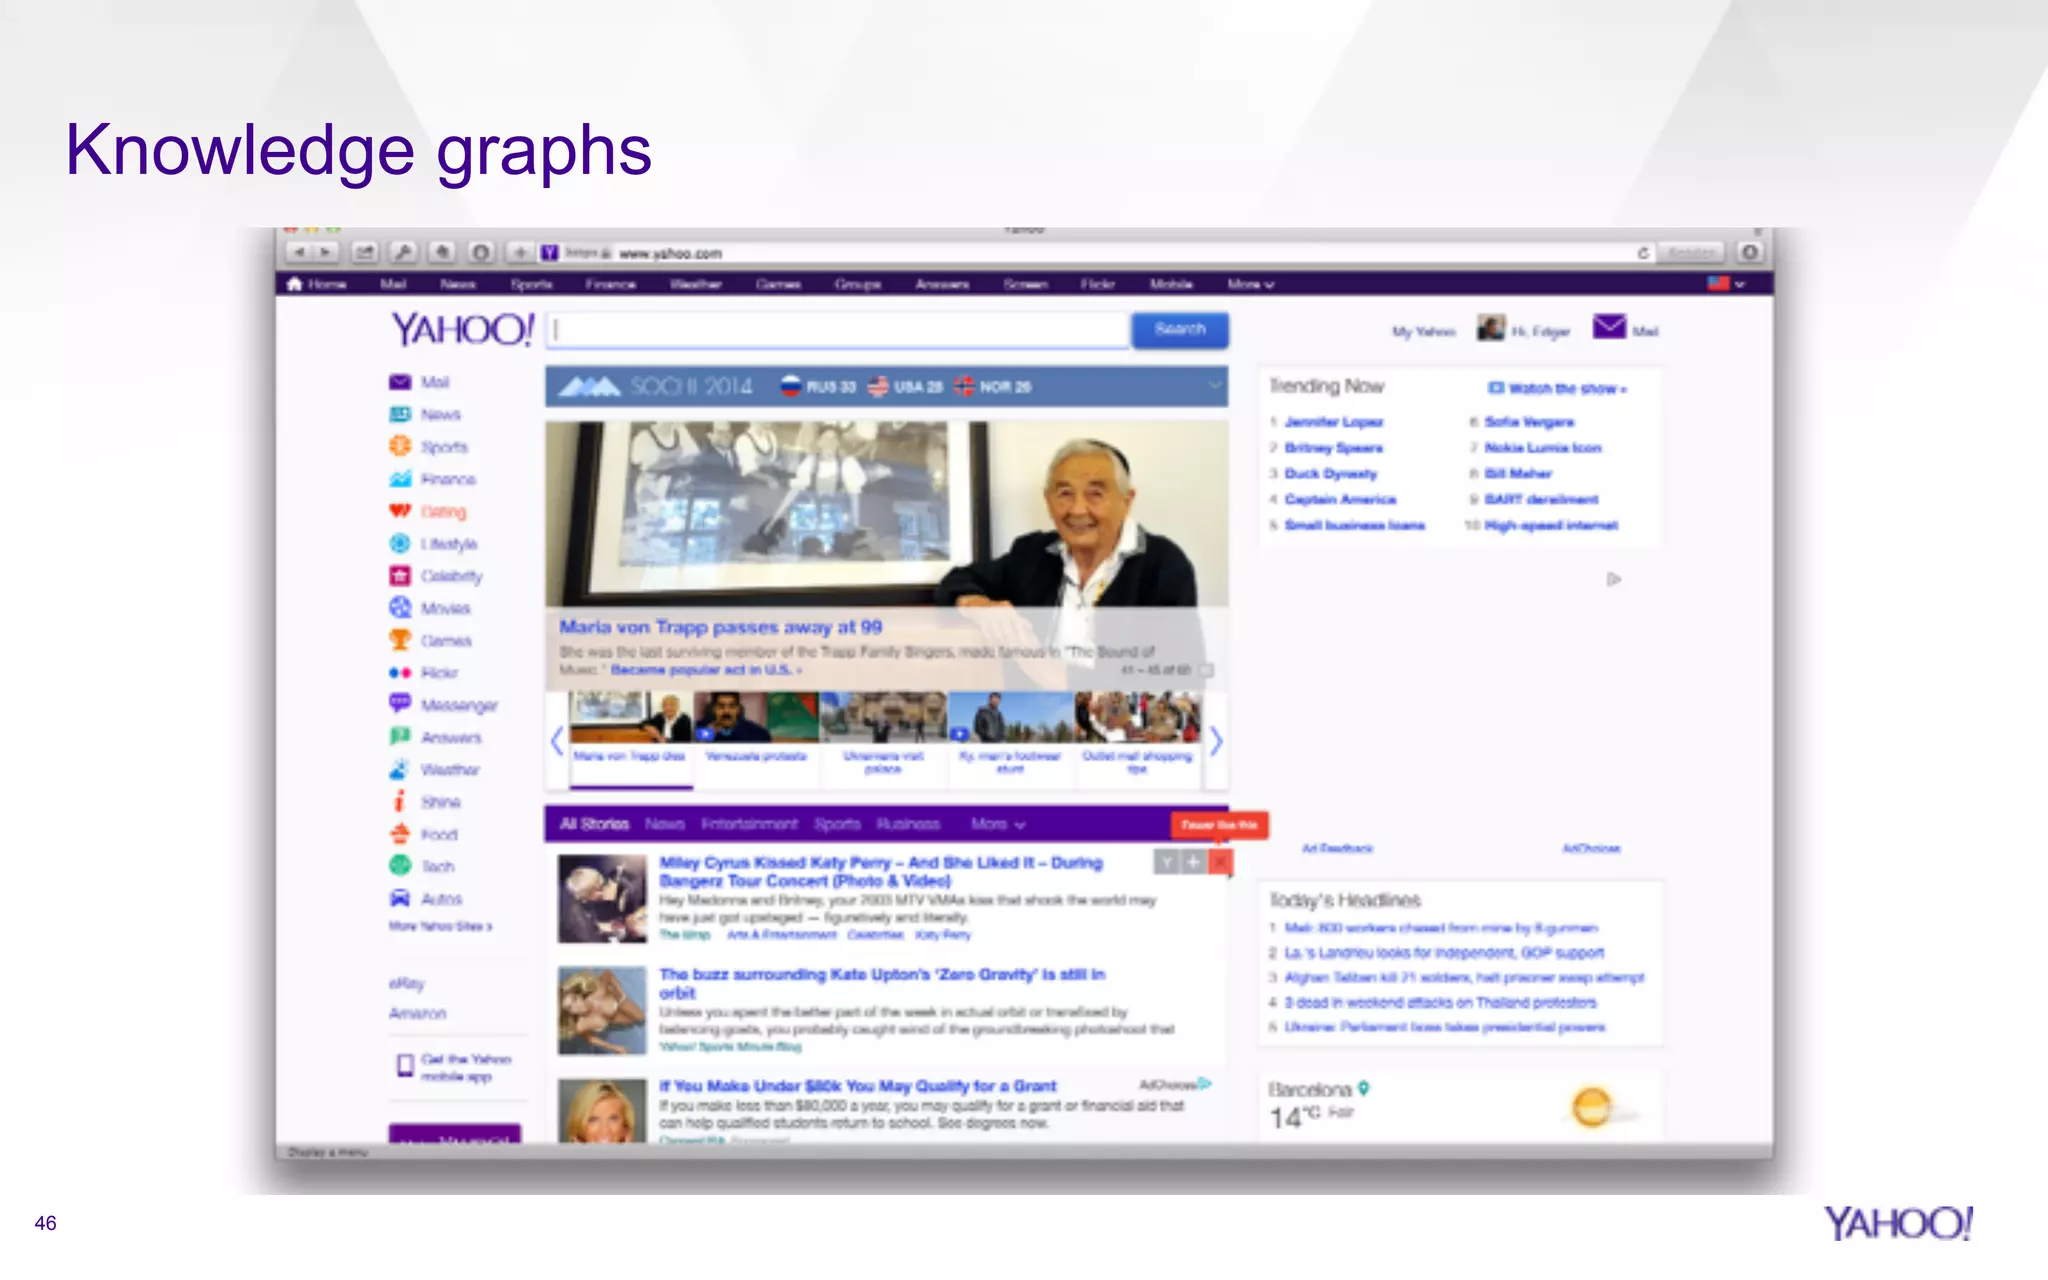
Task: Open Lifestyle icon in sidebar
Action: point(400,543)
